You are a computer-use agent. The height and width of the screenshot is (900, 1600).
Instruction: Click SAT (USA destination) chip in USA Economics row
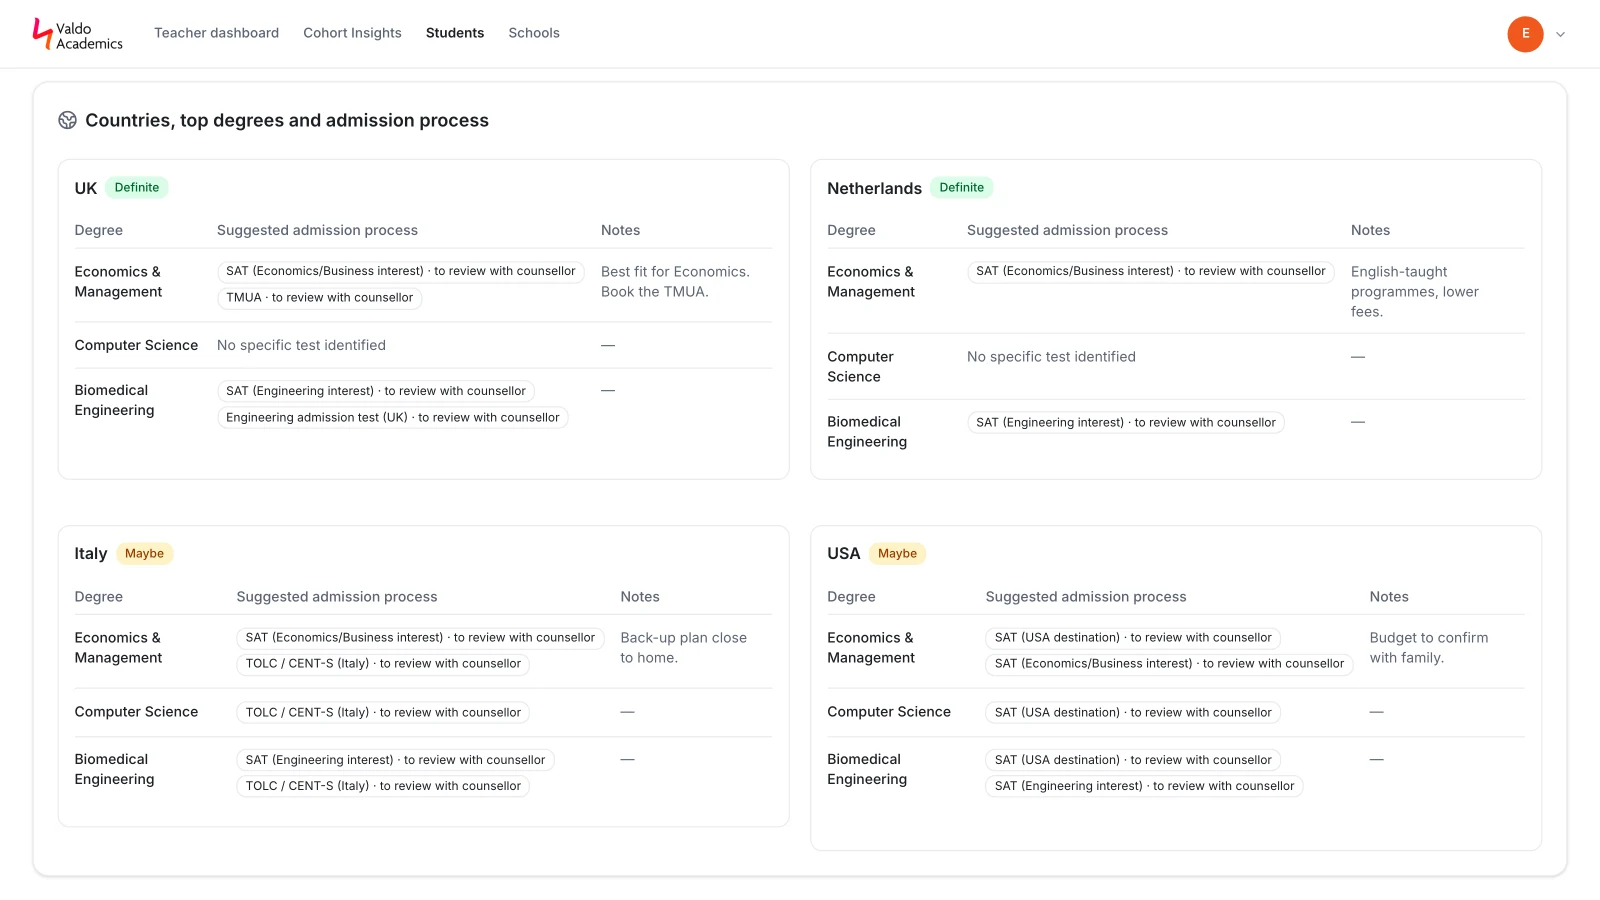point(1133,638)
